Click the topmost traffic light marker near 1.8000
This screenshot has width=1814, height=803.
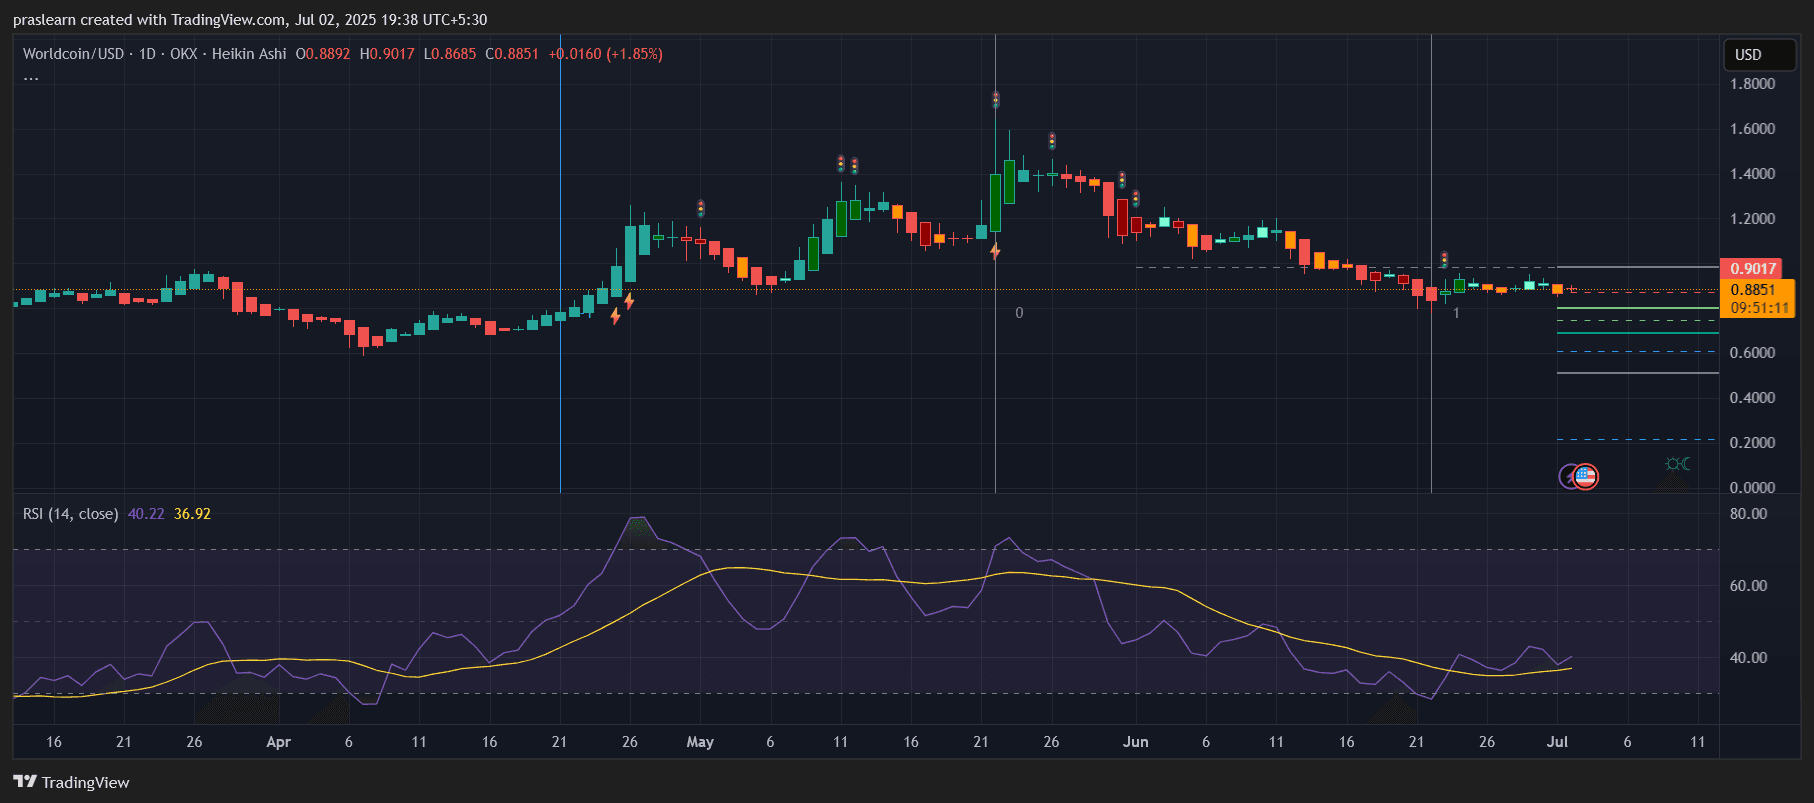coord(995,100)
